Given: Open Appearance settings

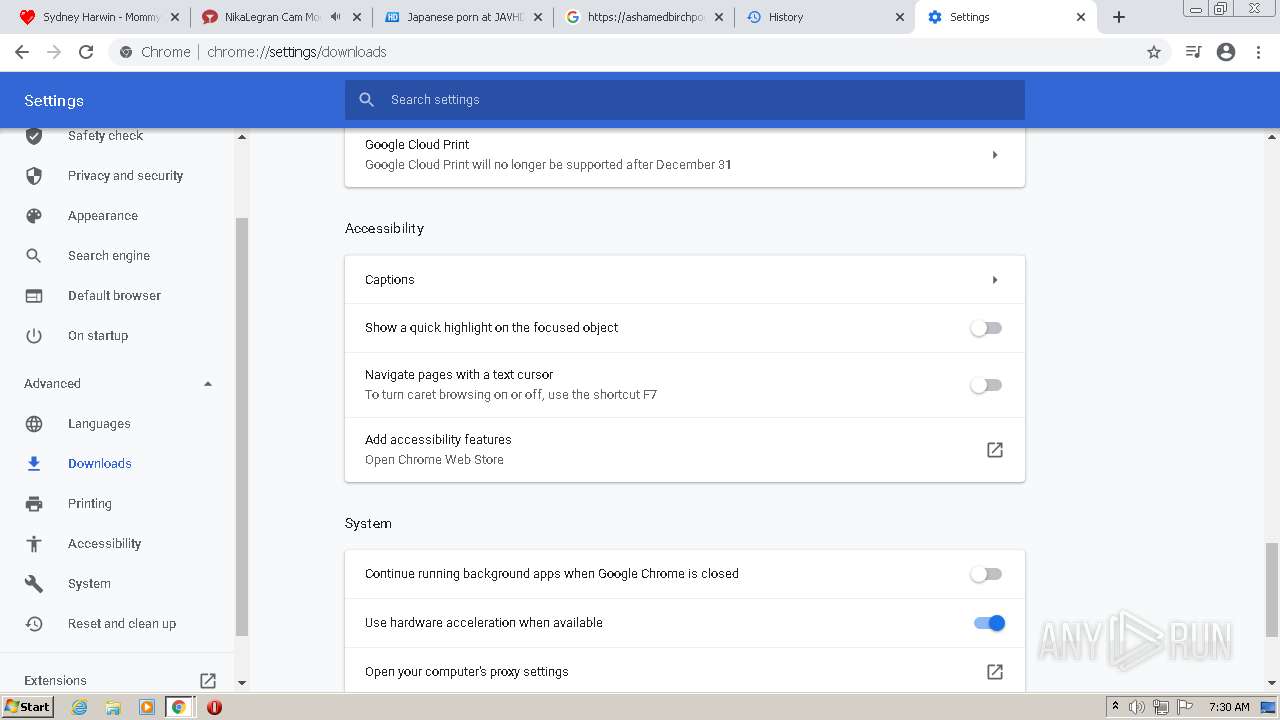Looking at the screenshot, I should coord(103,216).
